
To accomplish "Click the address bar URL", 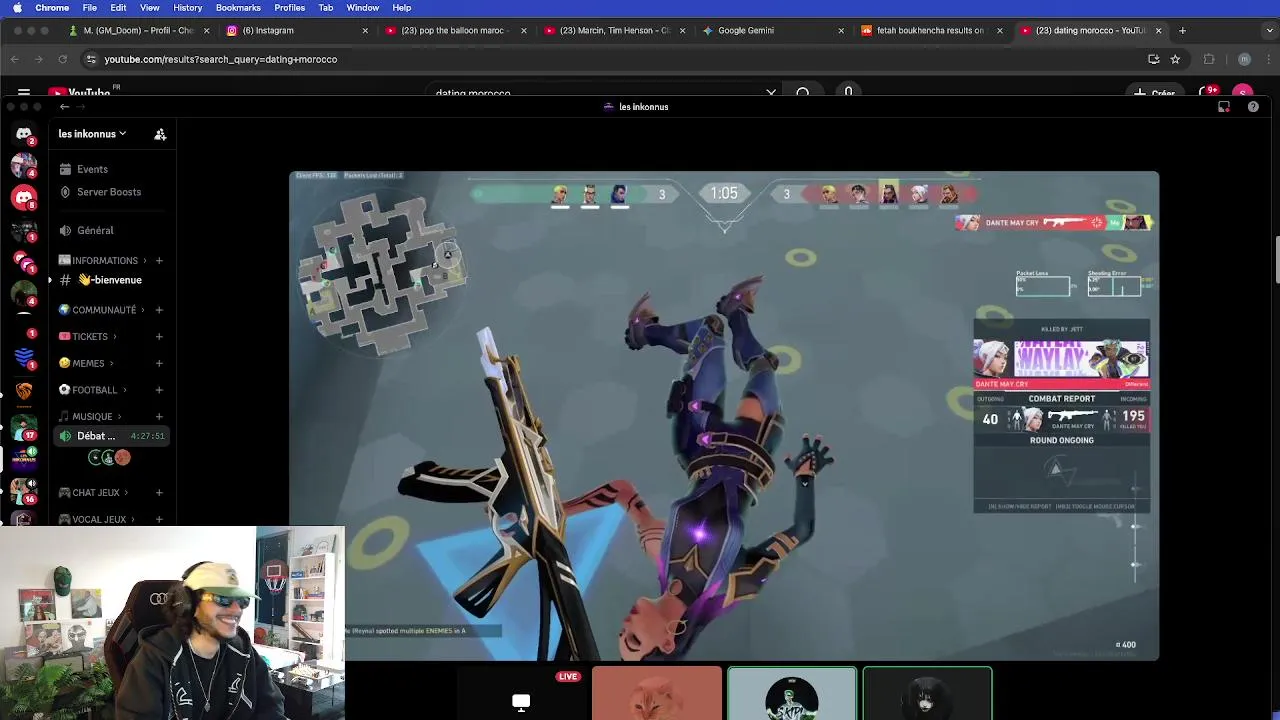I will pyautogui.click(x=220, y=60).
